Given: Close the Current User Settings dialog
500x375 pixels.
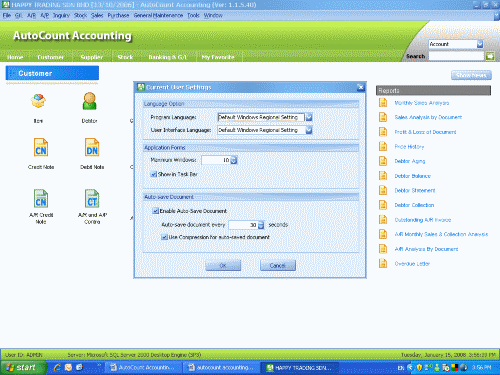Looking at the screenshot, I should click(361, 87).
